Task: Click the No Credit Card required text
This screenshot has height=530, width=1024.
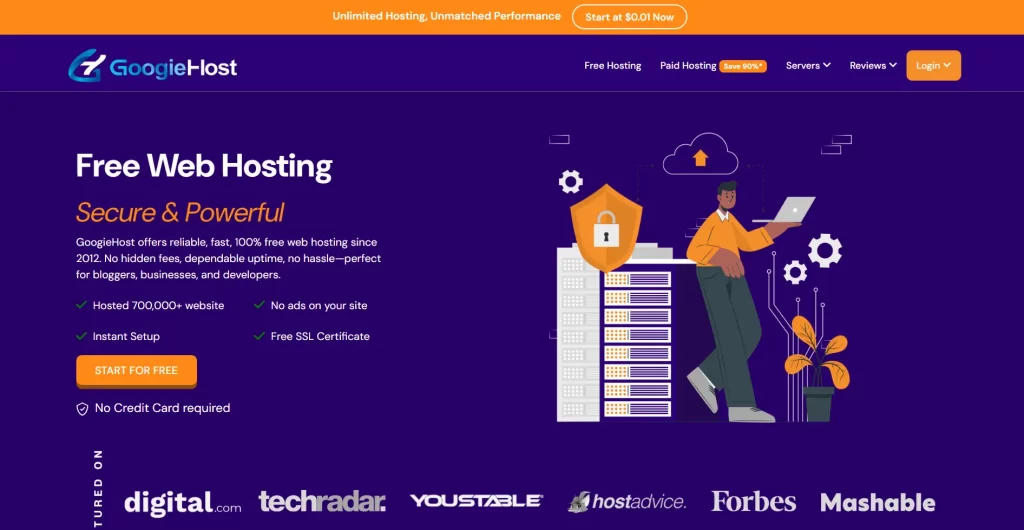Action: coord(163,408)
